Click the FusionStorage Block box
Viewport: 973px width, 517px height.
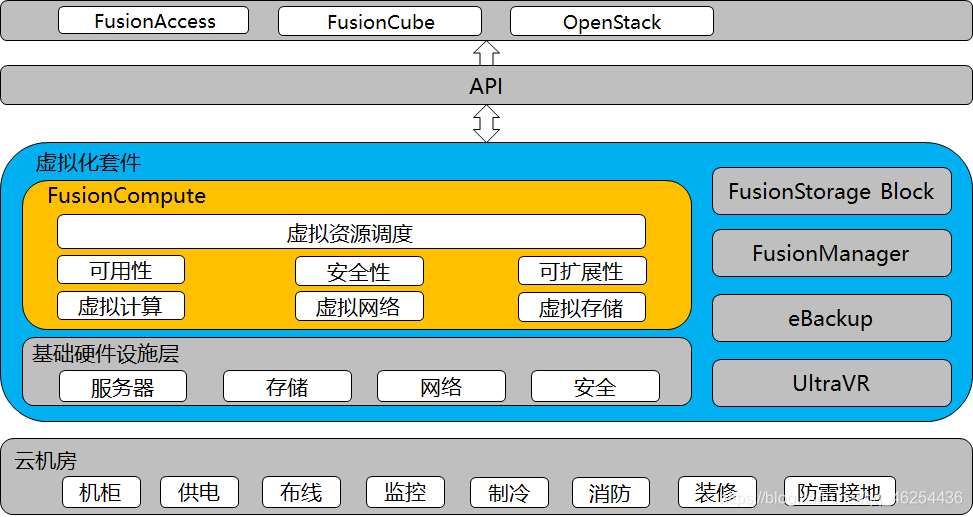[x=832, y=191]
